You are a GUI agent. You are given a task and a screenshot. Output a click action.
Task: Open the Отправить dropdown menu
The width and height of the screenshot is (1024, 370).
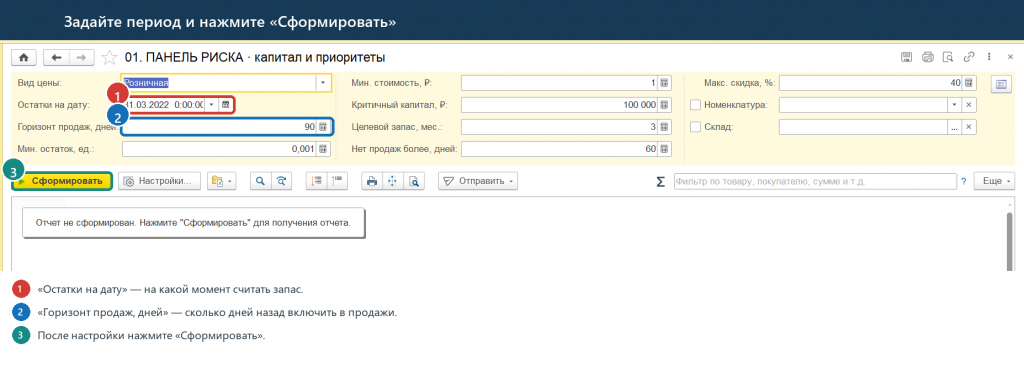[x=478, y=181]
